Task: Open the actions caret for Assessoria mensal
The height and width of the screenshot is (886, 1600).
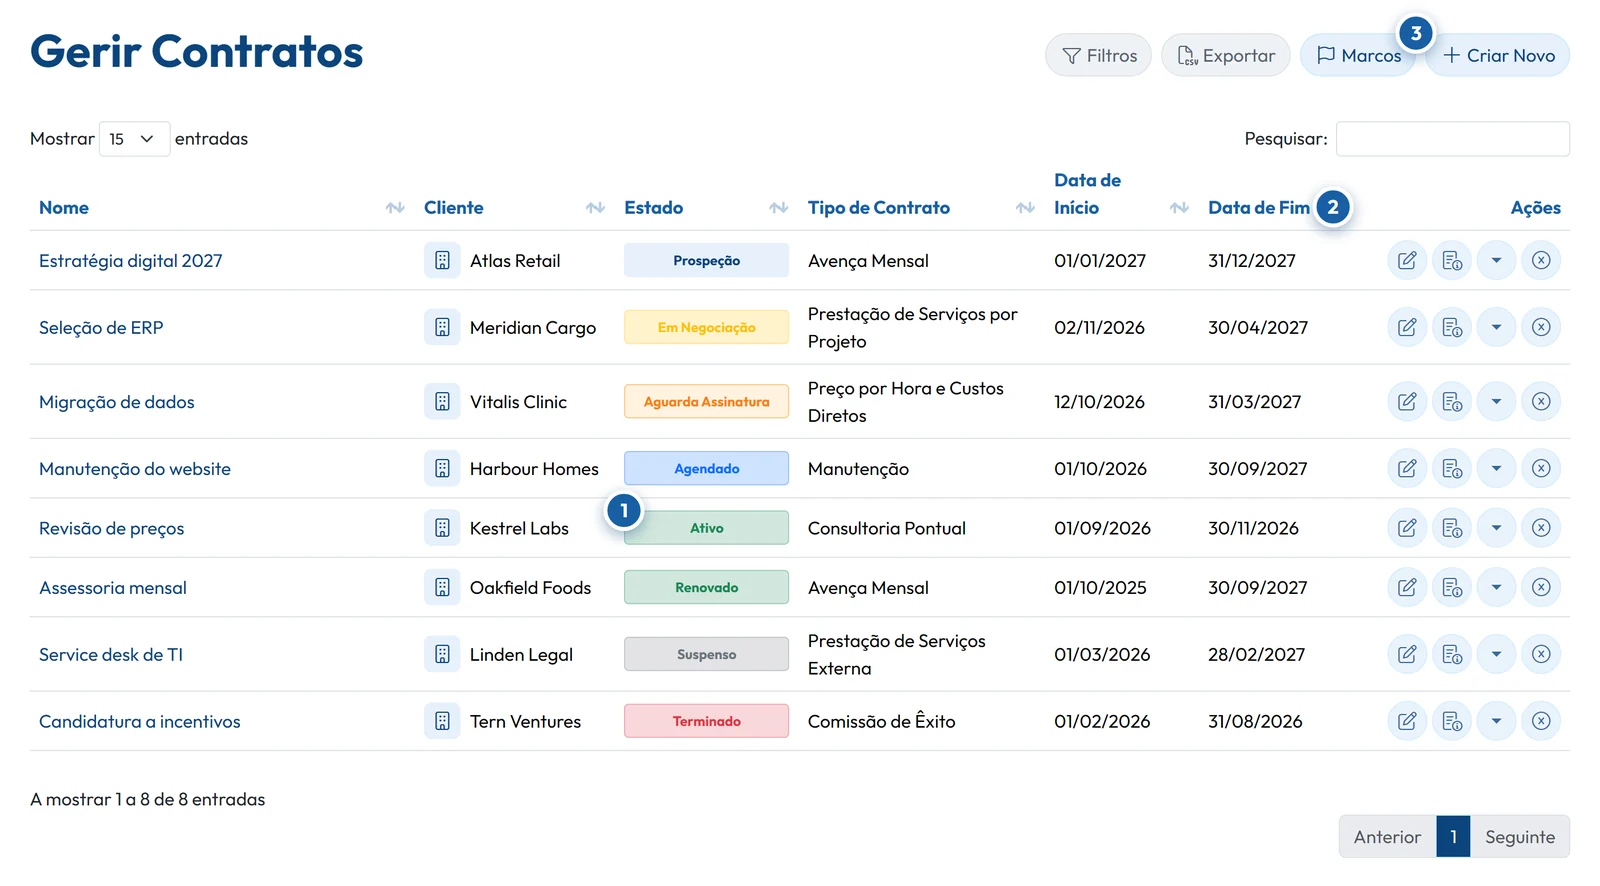Action: tap(1496, 588)
